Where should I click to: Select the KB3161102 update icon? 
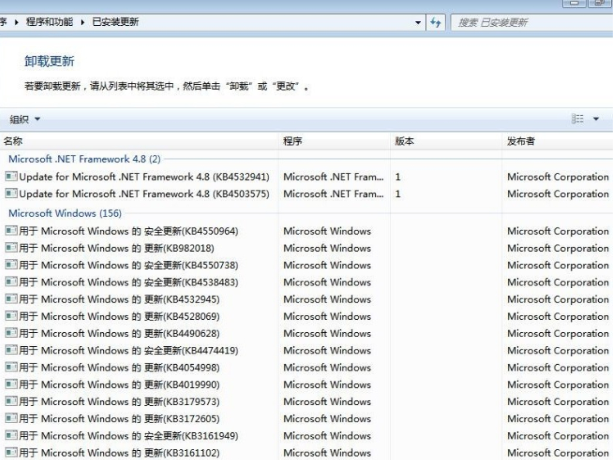click(11, 453)
